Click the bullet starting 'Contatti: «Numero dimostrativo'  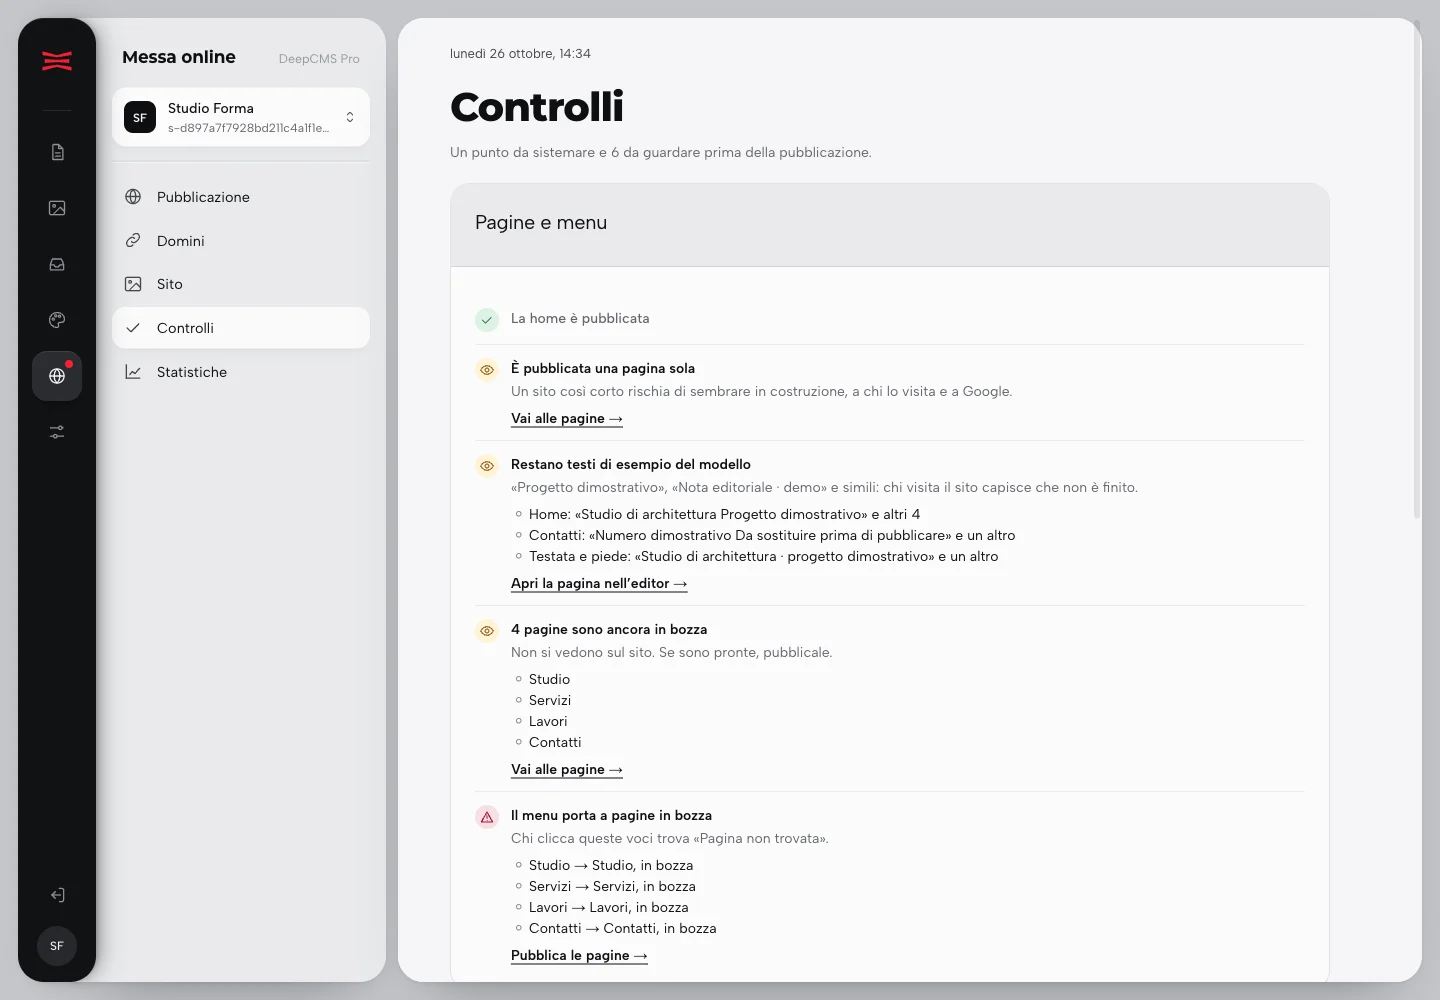(x=772, y=535)
